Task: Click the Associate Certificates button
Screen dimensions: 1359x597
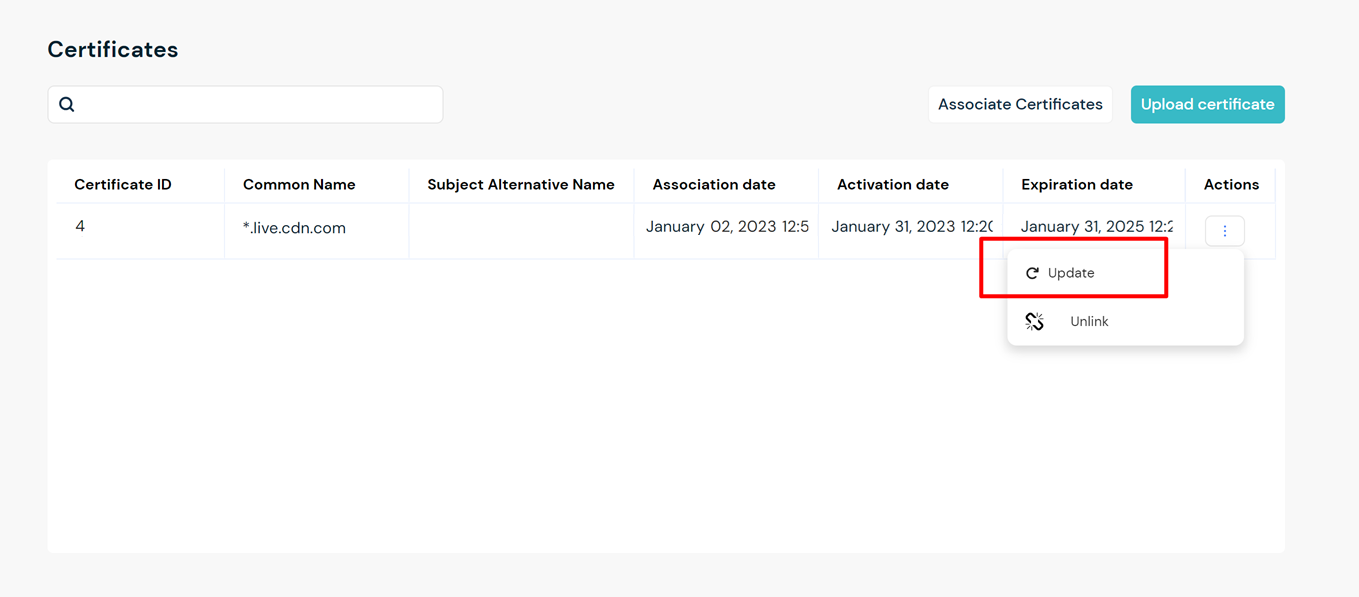Action: pyautogui.click(x=1020, y=104)
